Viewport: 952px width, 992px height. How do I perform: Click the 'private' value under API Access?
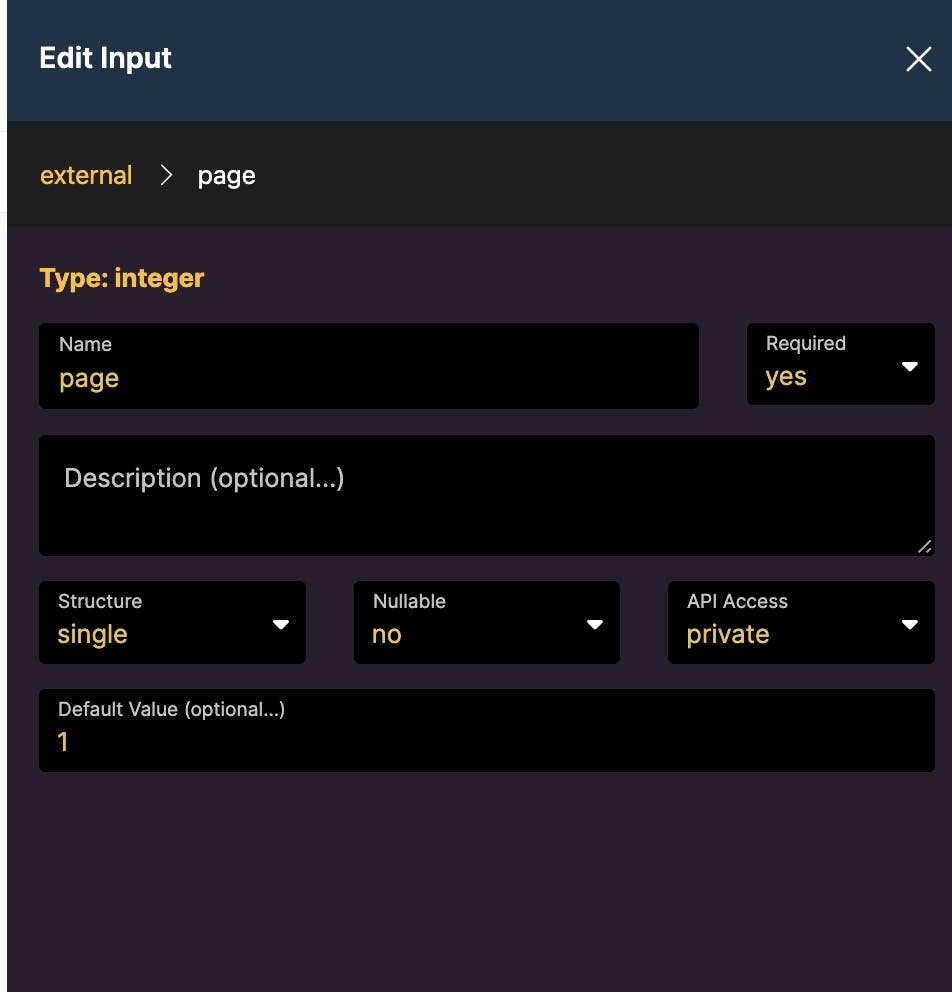(728, 635)
